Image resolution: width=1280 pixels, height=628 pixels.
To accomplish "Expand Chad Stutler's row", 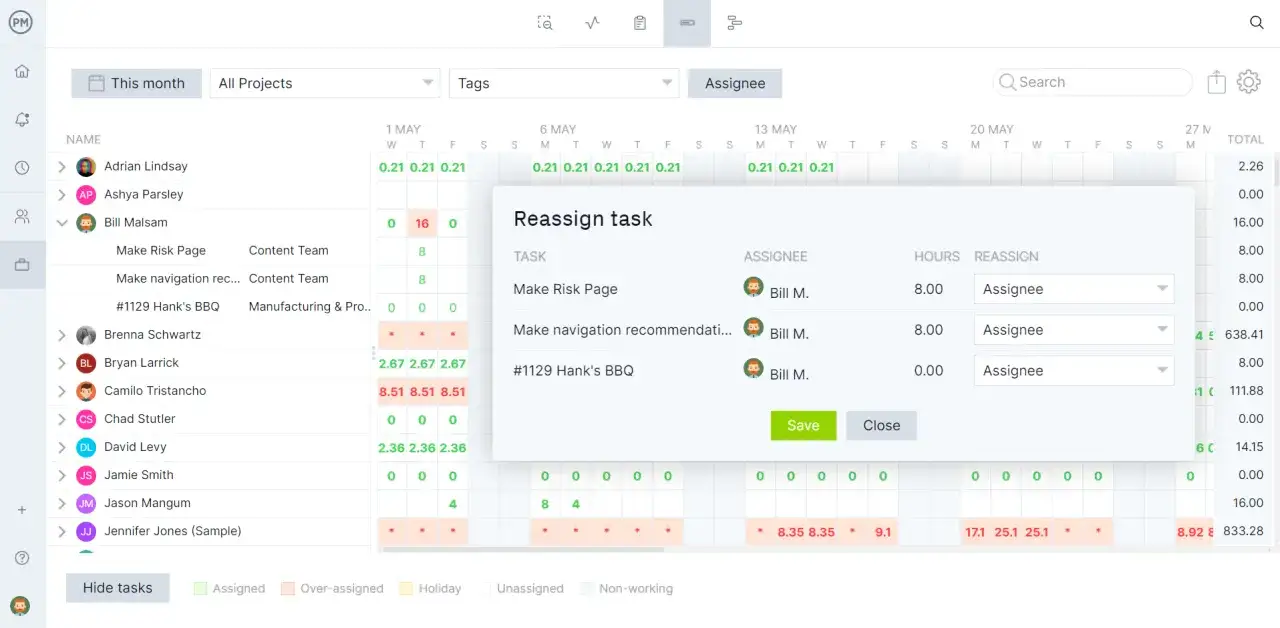I will (x=62, y=419).
